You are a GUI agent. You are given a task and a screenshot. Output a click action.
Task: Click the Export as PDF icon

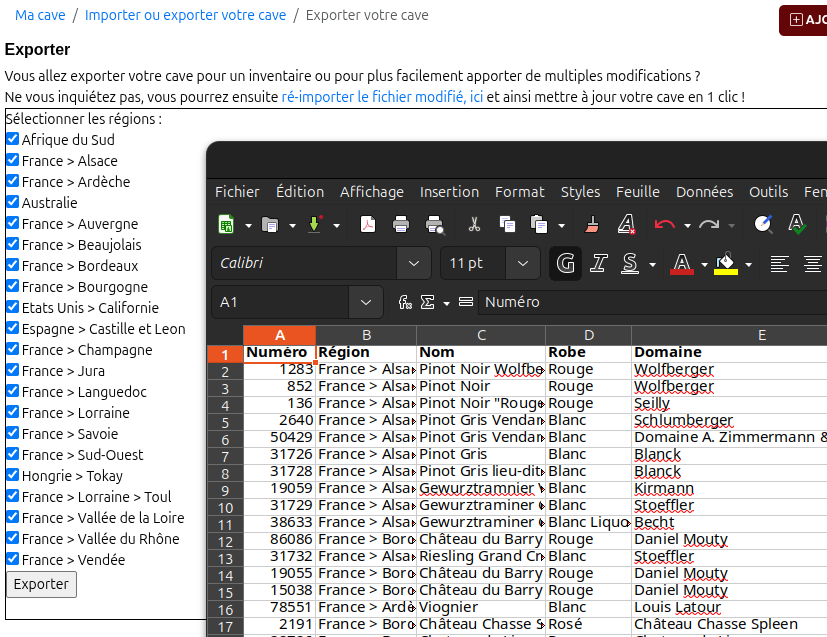pos(368,225)
